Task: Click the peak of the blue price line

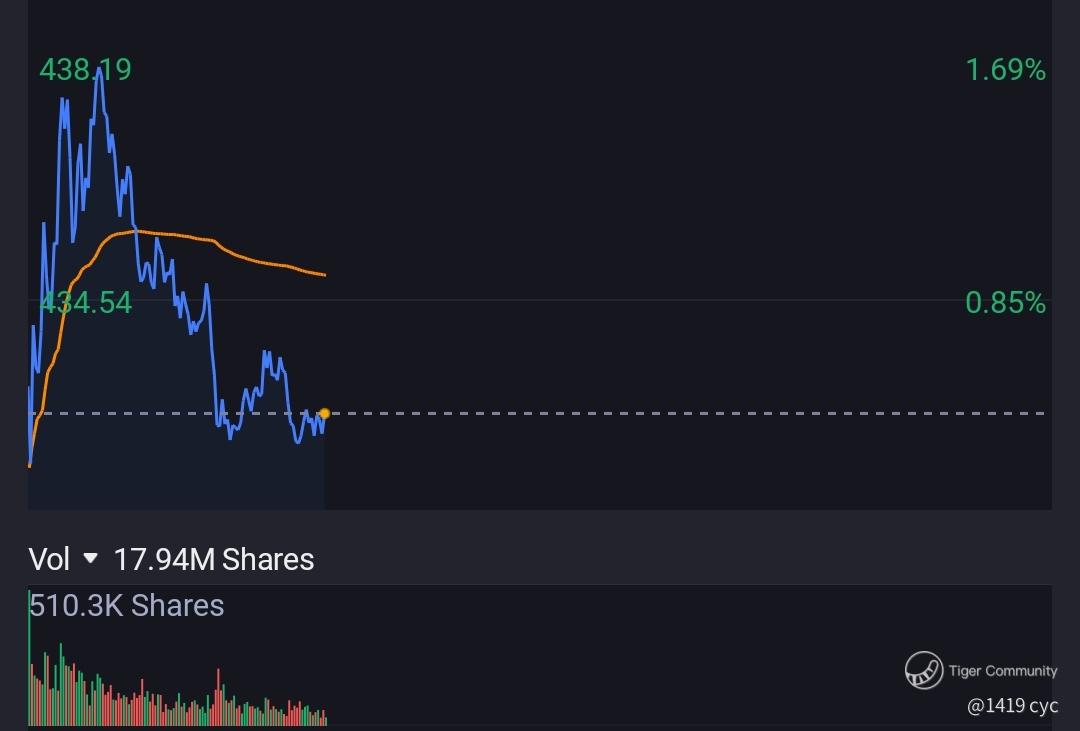Action: coord(99,72)
